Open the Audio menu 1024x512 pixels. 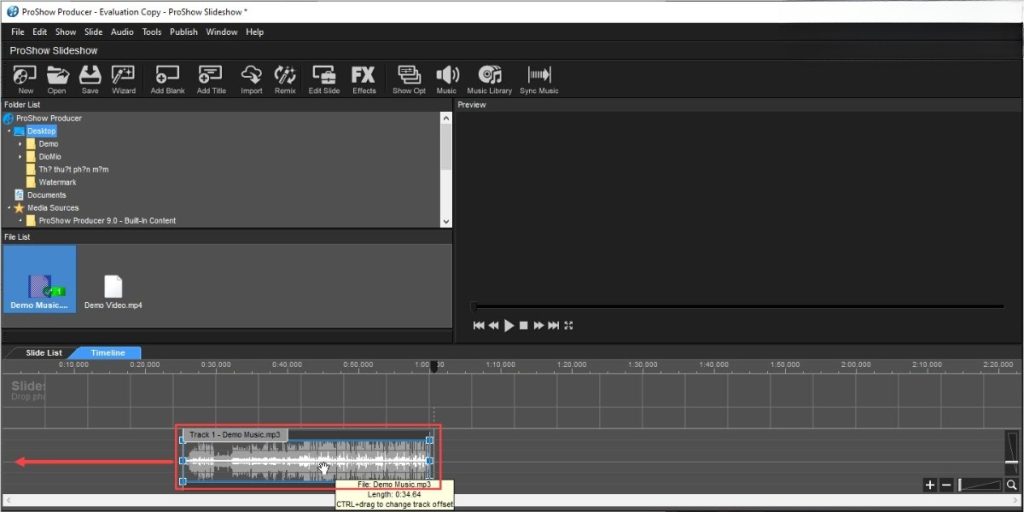point(122,31)
